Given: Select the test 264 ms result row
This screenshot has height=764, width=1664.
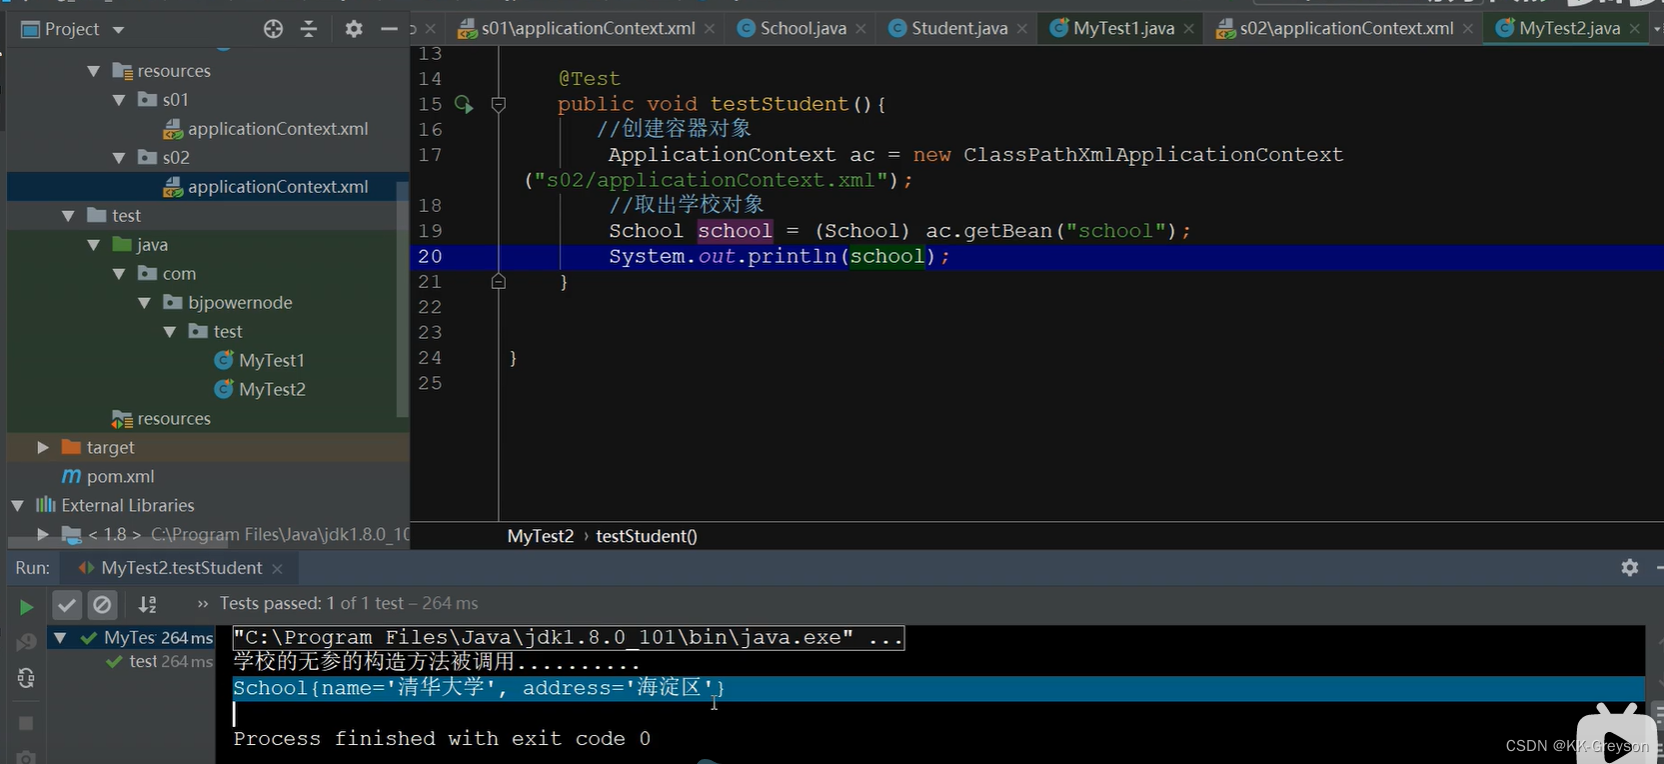Looking at the screenshot, I should (x=160, y=662).
